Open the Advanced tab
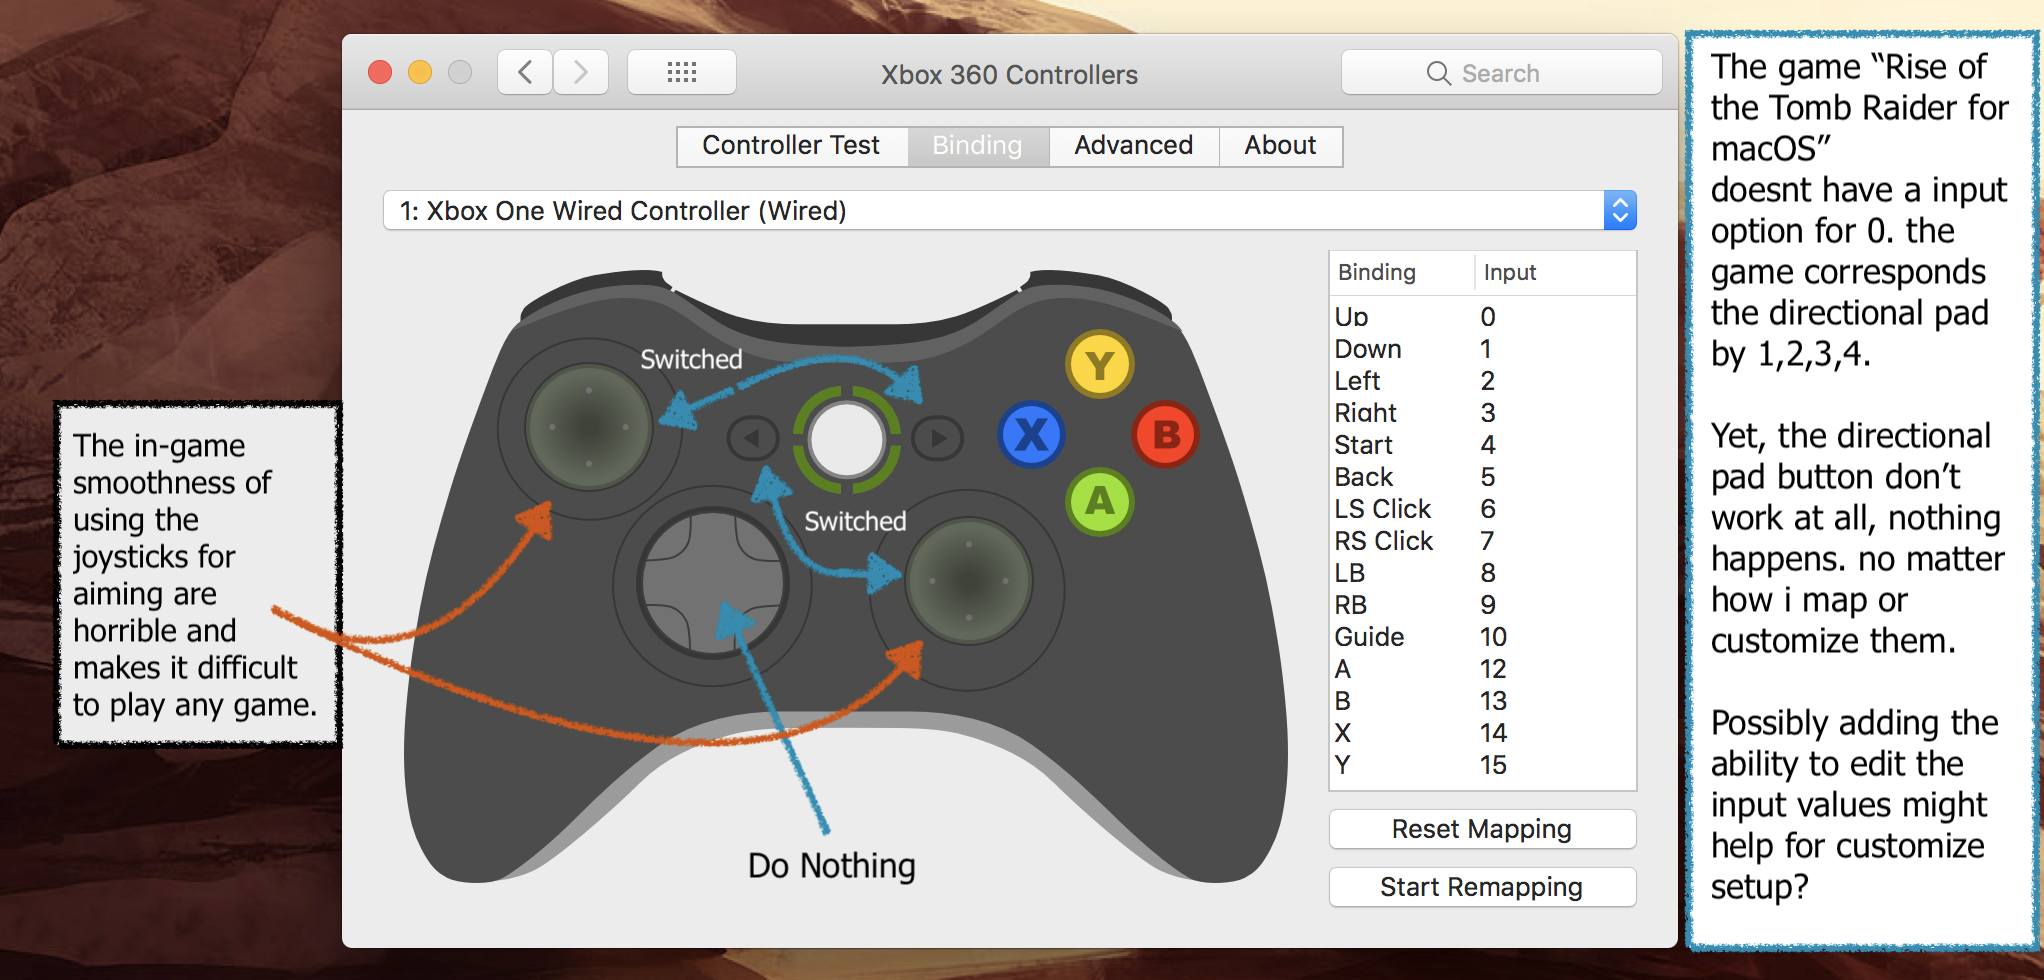2044x980 pixels. [1134, 146]
